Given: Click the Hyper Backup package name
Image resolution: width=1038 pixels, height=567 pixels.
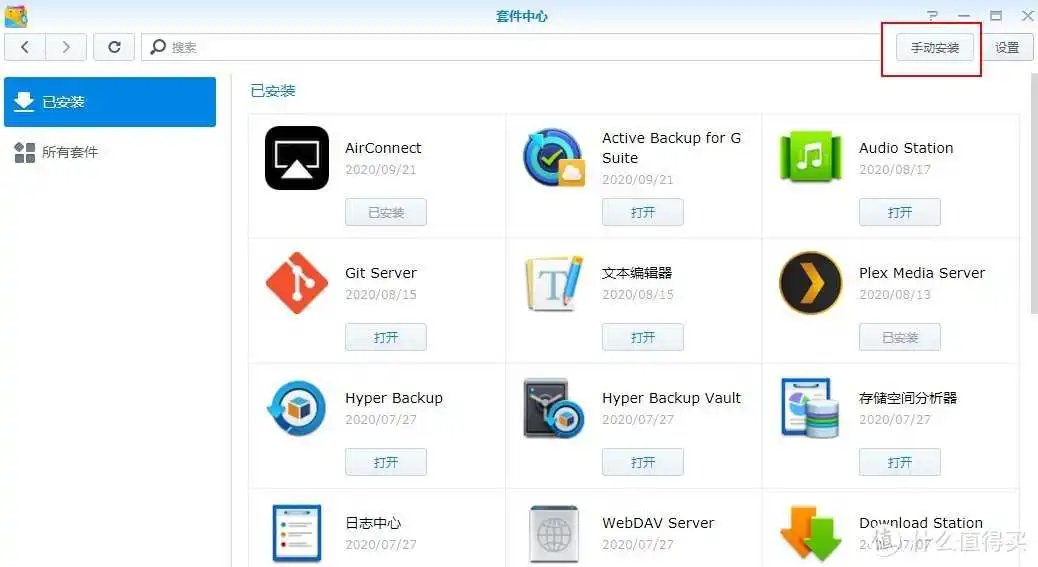Looking at the screenshot, I should tap(394, 398).
